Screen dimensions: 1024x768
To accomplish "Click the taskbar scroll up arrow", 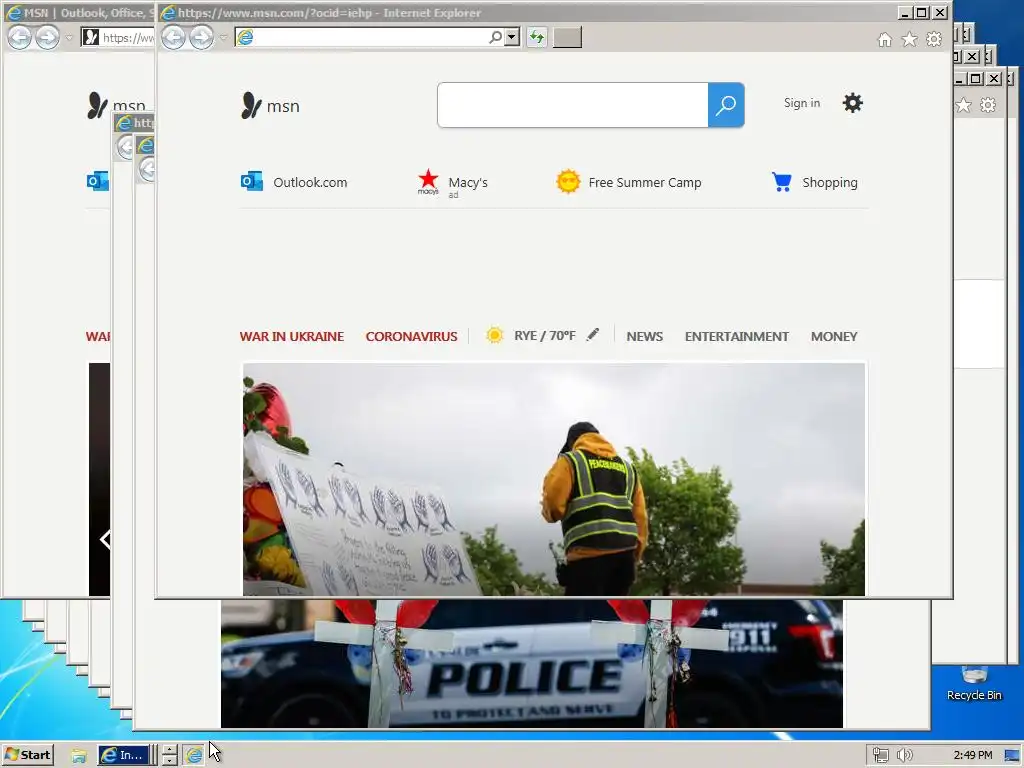I will 170,750.
